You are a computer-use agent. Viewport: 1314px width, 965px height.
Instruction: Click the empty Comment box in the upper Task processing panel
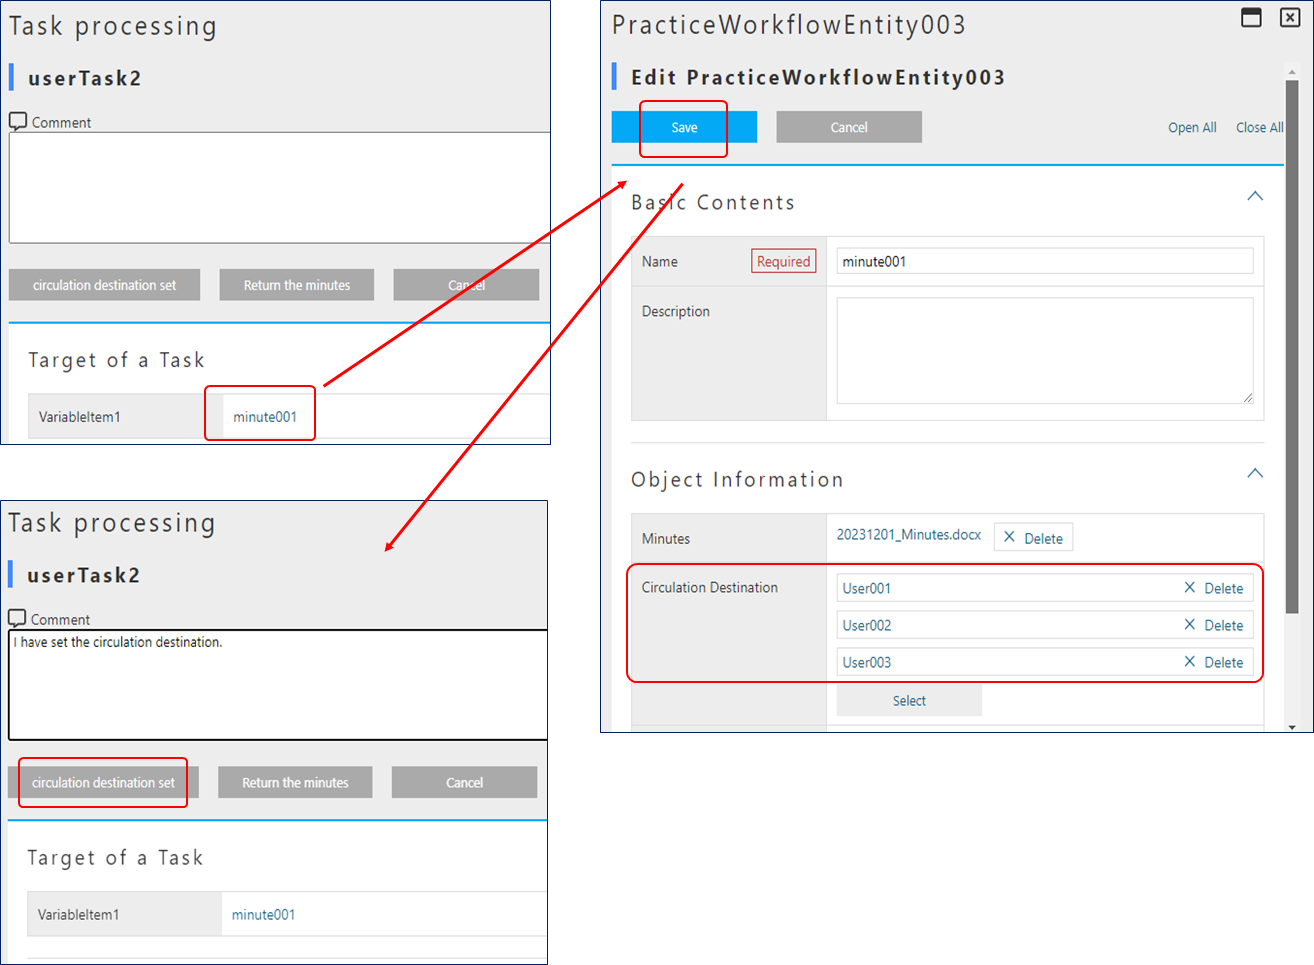[279, 187]
